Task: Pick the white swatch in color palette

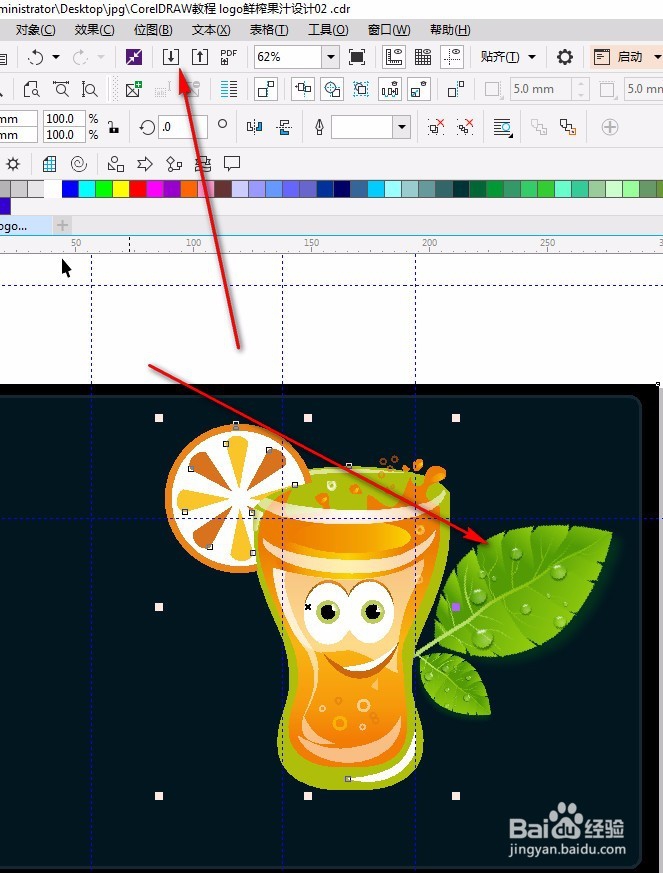Action: 53,189
